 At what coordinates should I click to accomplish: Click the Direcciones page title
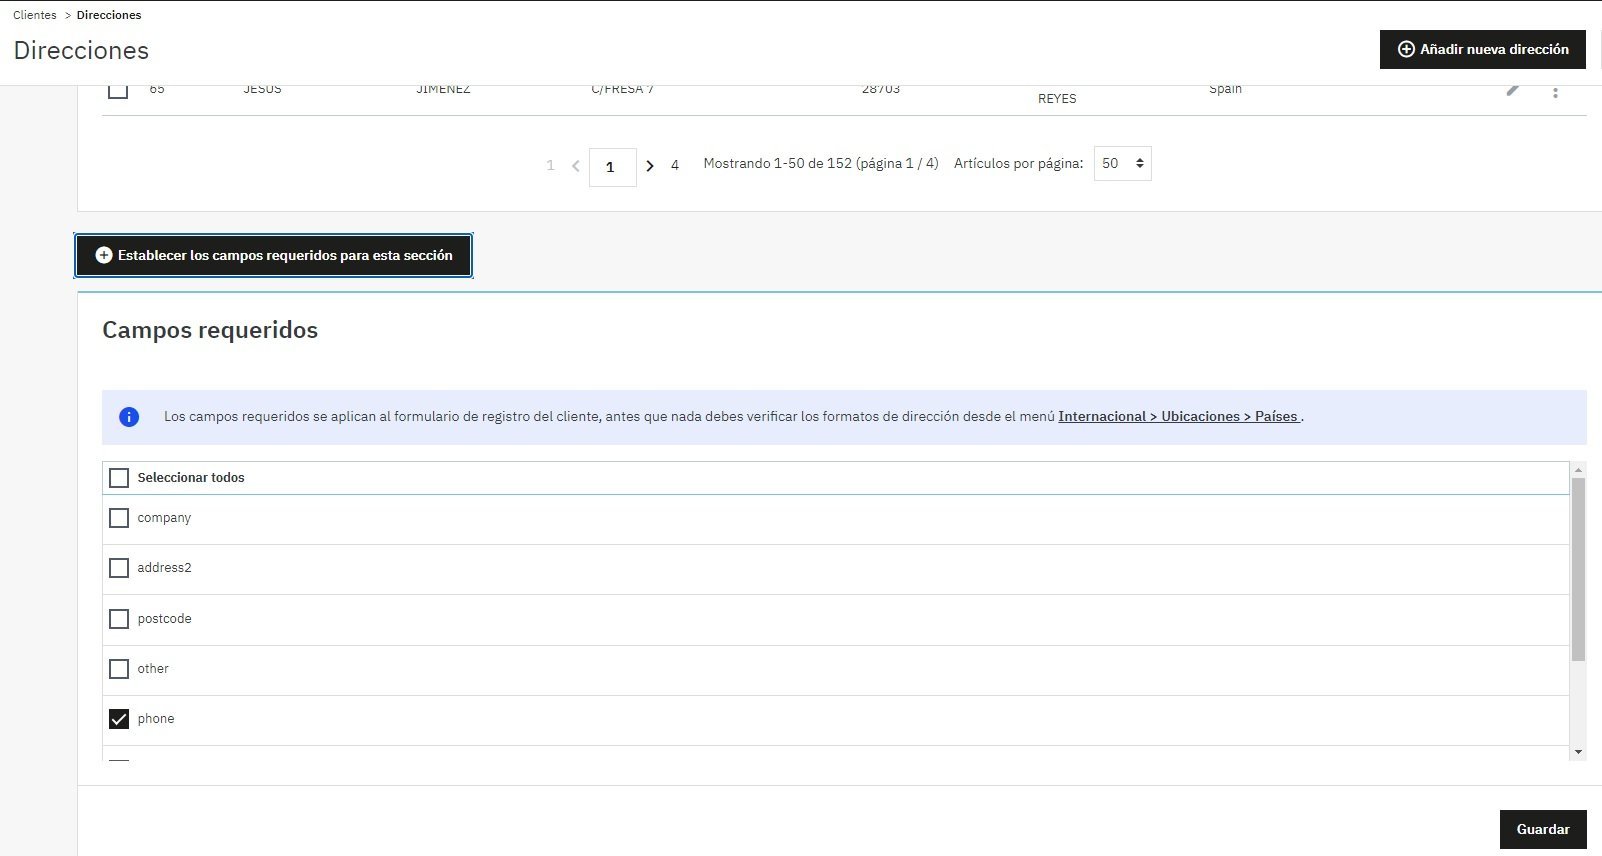(x=81, y=50)
